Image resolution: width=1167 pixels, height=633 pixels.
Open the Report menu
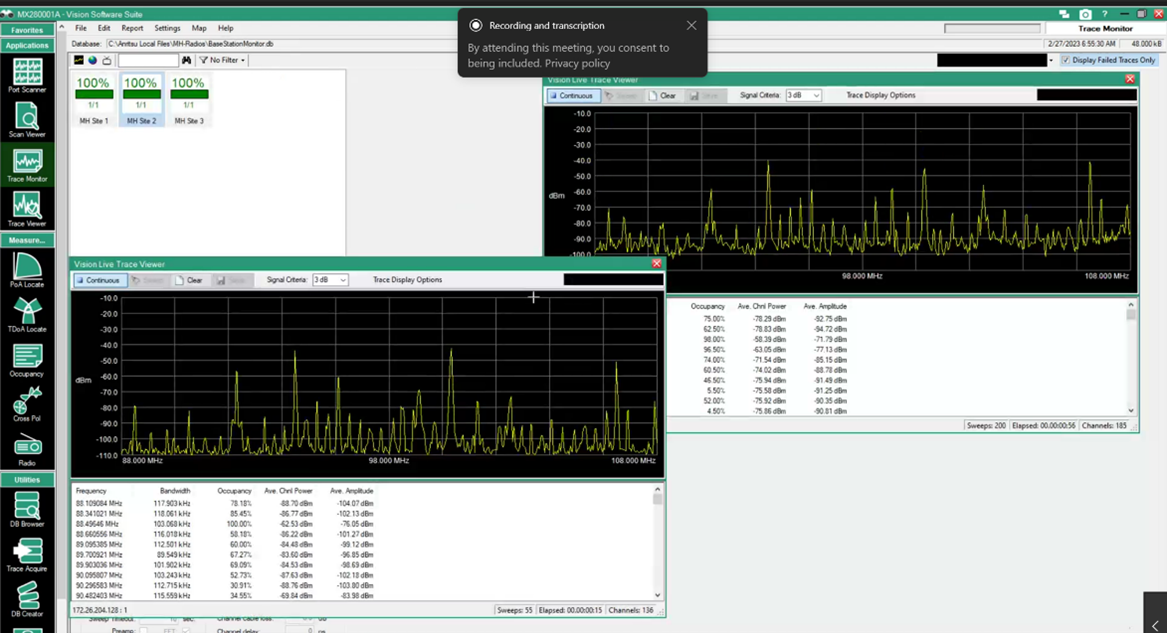click(132, 28)
